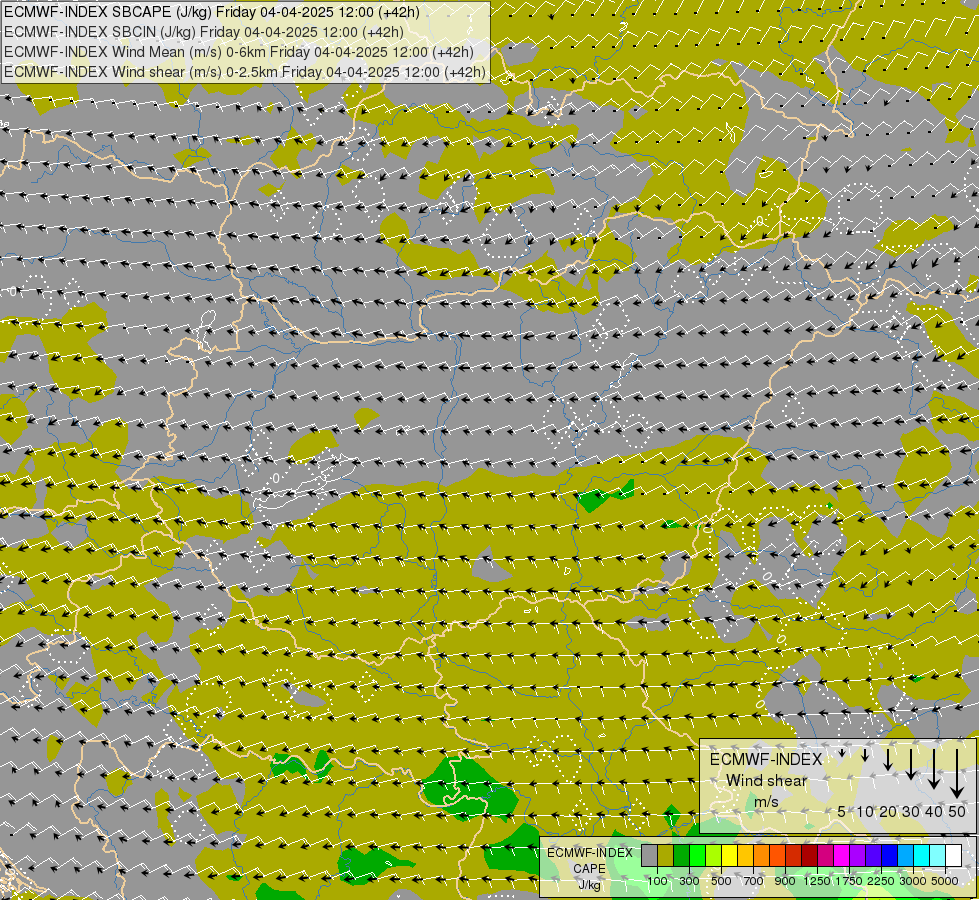Click the 'J/kg' unit label in legend
This screenshot has width=979, height=900.
click(589, 886)
